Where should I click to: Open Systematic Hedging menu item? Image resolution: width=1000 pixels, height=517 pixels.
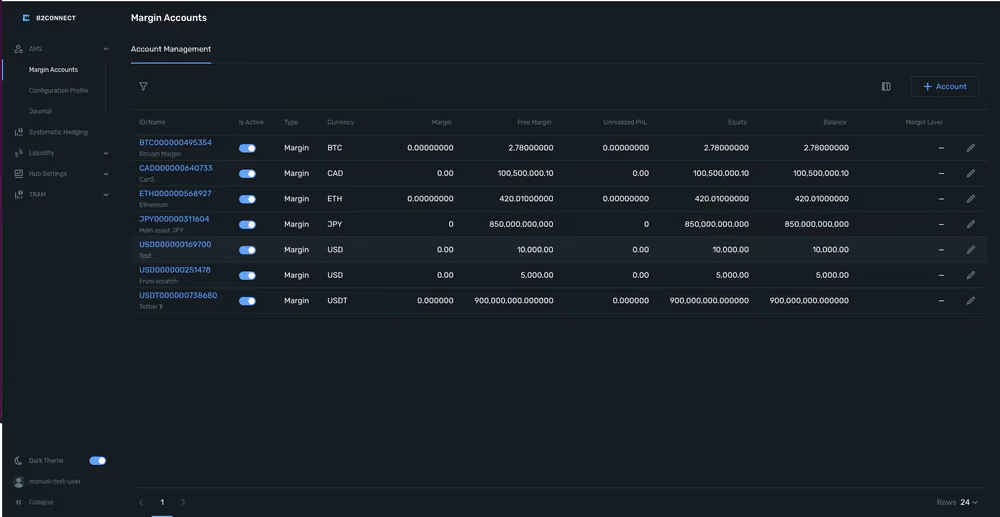[x=58, y=132]
